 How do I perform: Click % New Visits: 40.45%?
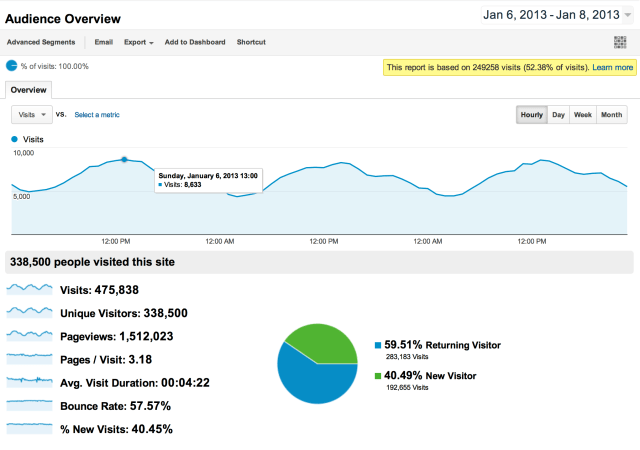tap(116, 429)
